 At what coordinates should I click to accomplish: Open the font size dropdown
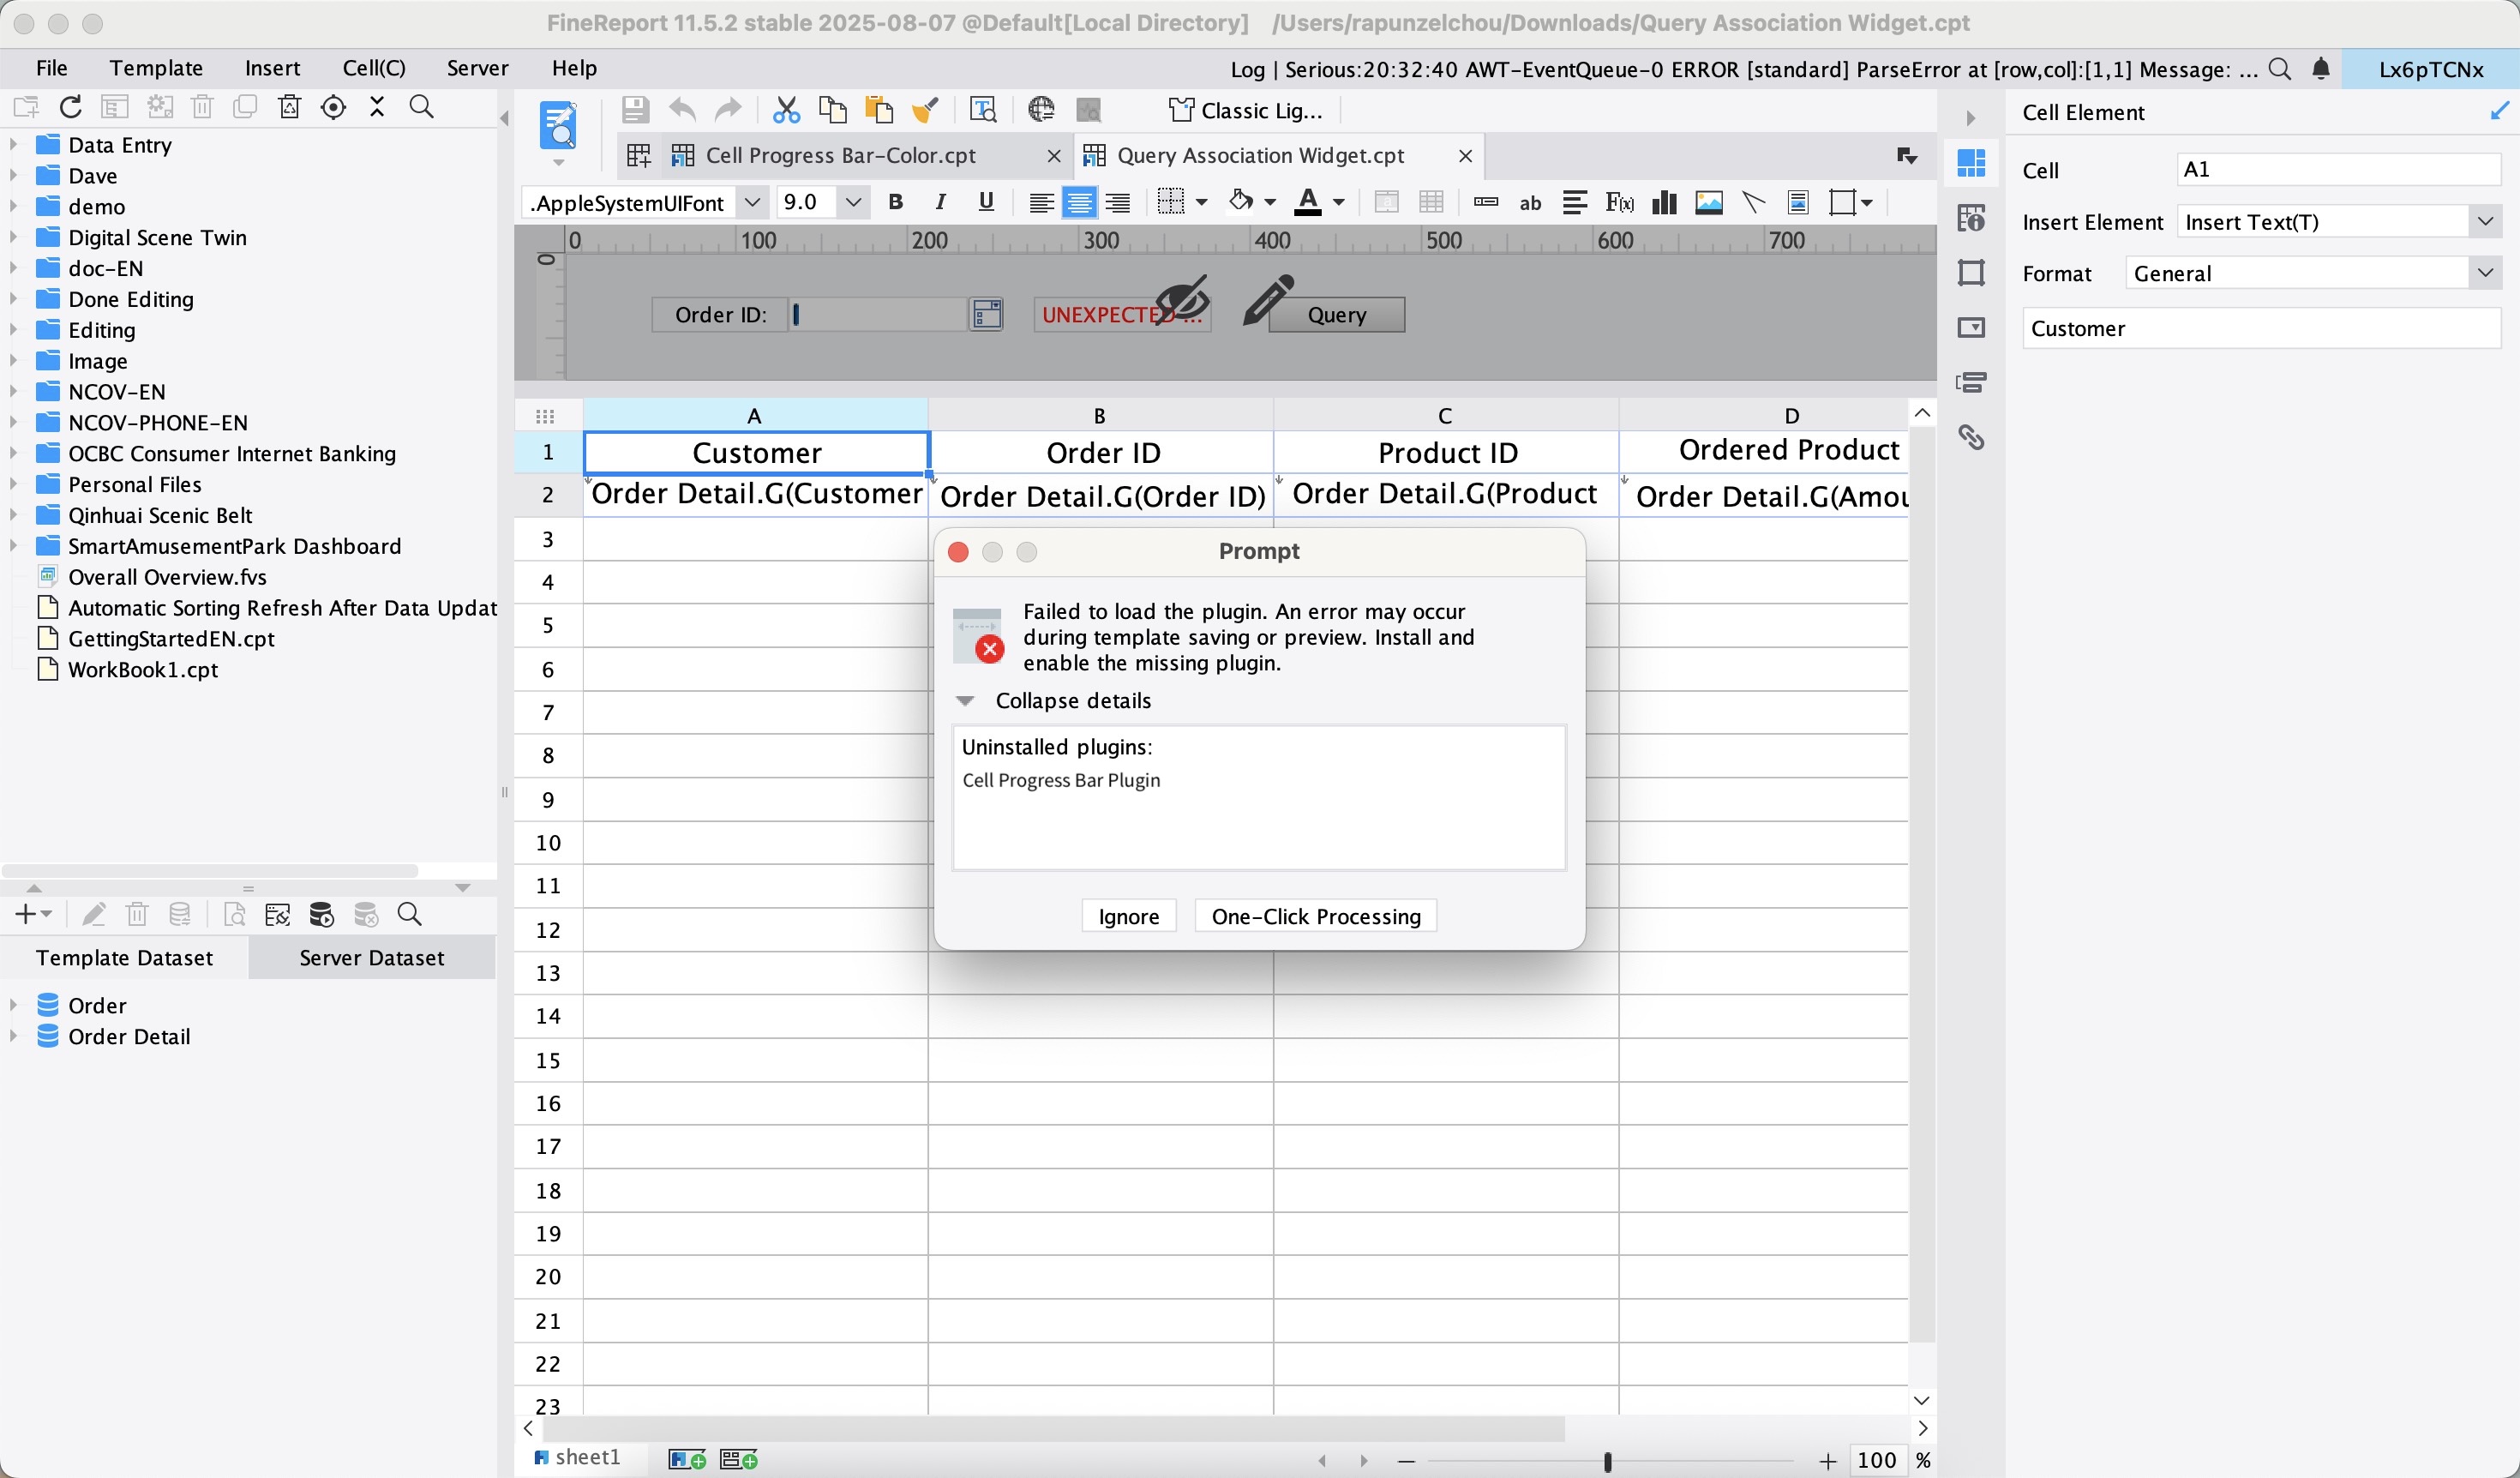tap(853, 203)
